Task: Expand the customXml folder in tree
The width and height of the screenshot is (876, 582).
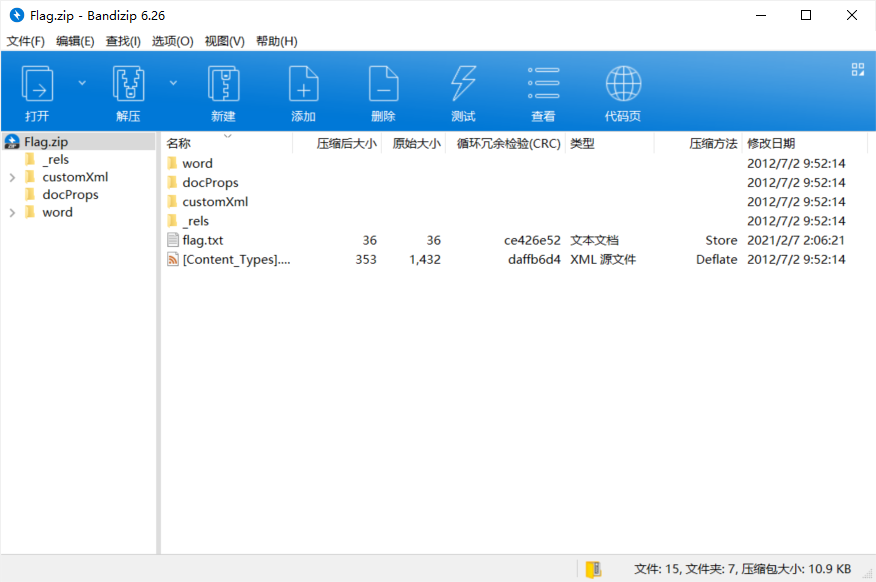Action: pyautogui.click(x=12, y=178)
